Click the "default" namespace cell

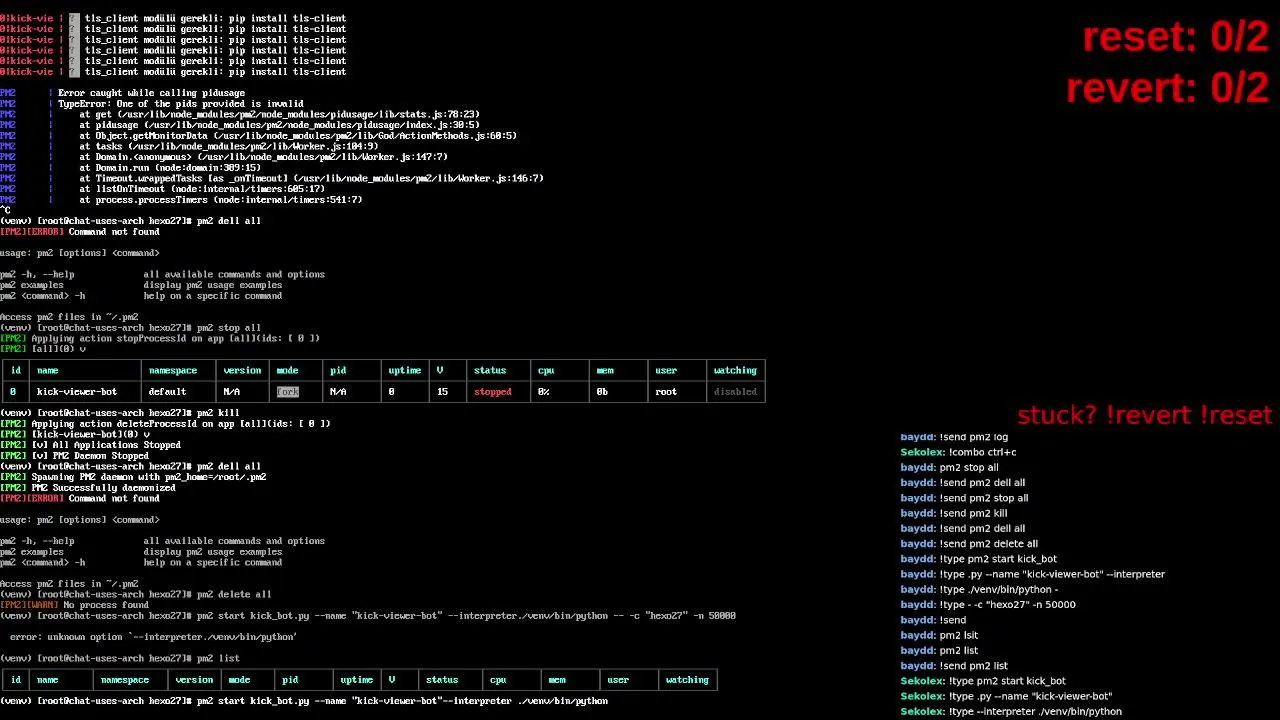[167, 392]
